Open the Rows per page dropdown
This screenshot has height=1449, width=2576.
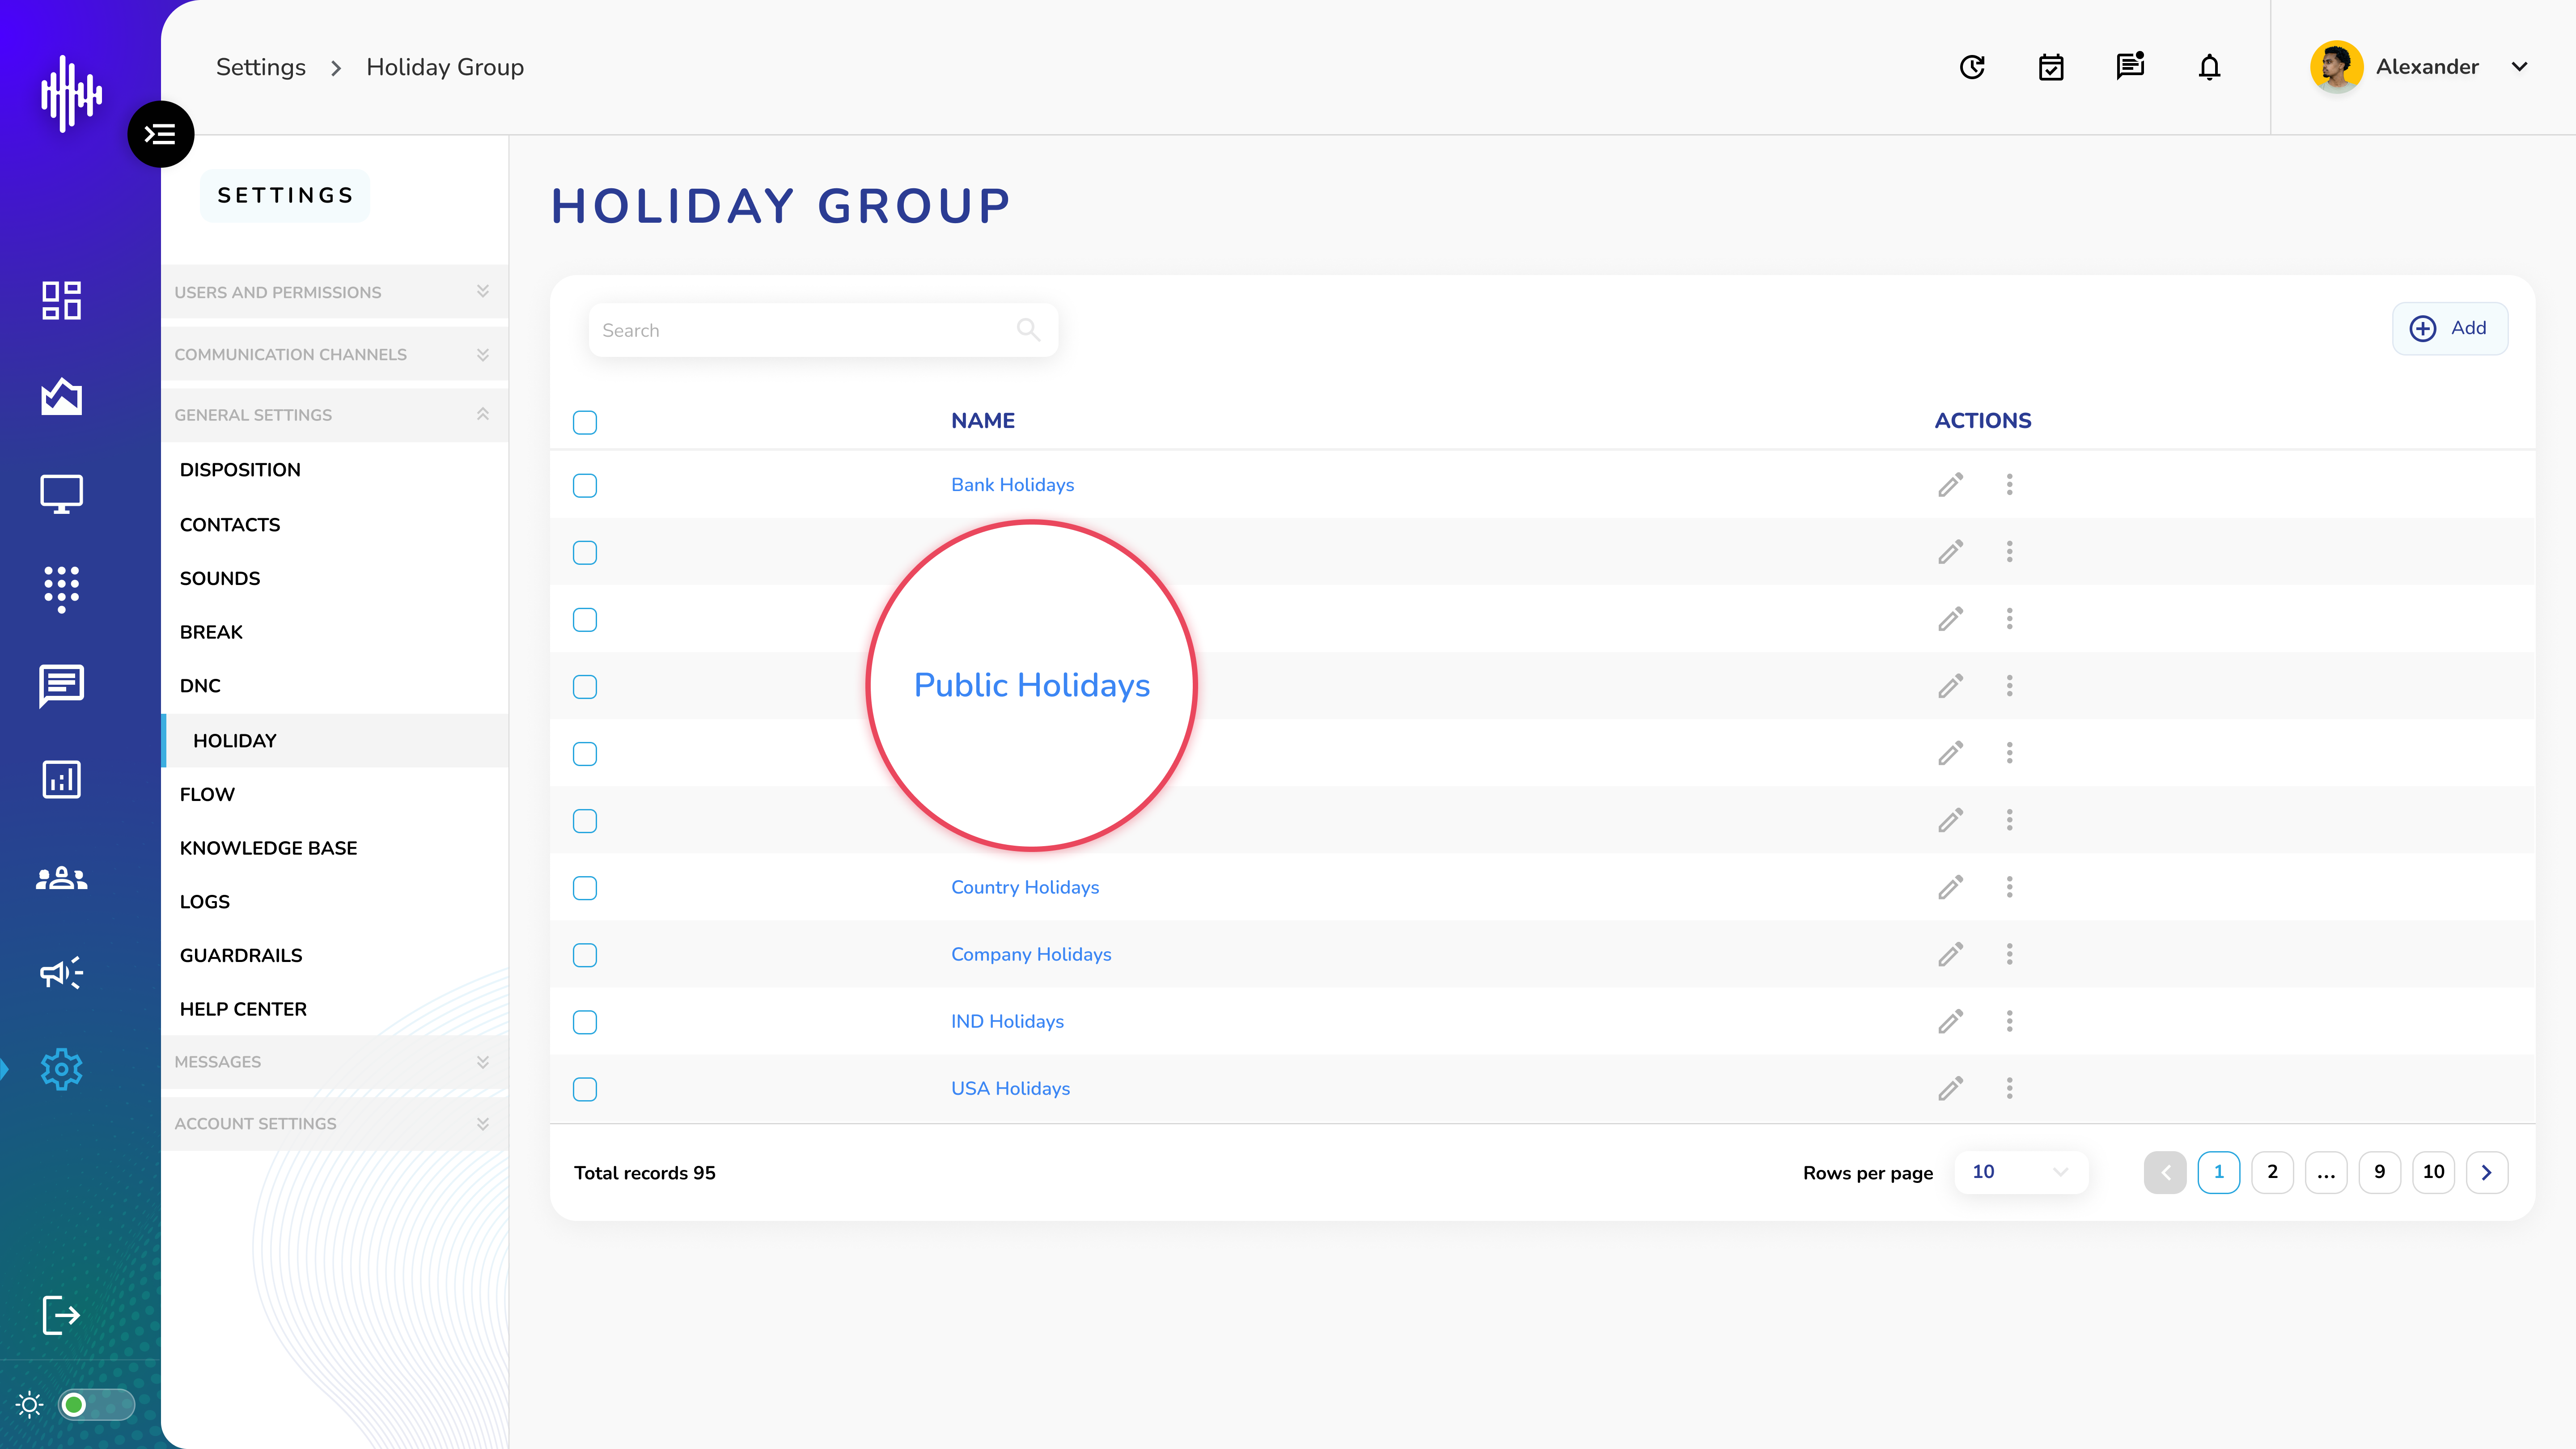coord(2020,1172)
